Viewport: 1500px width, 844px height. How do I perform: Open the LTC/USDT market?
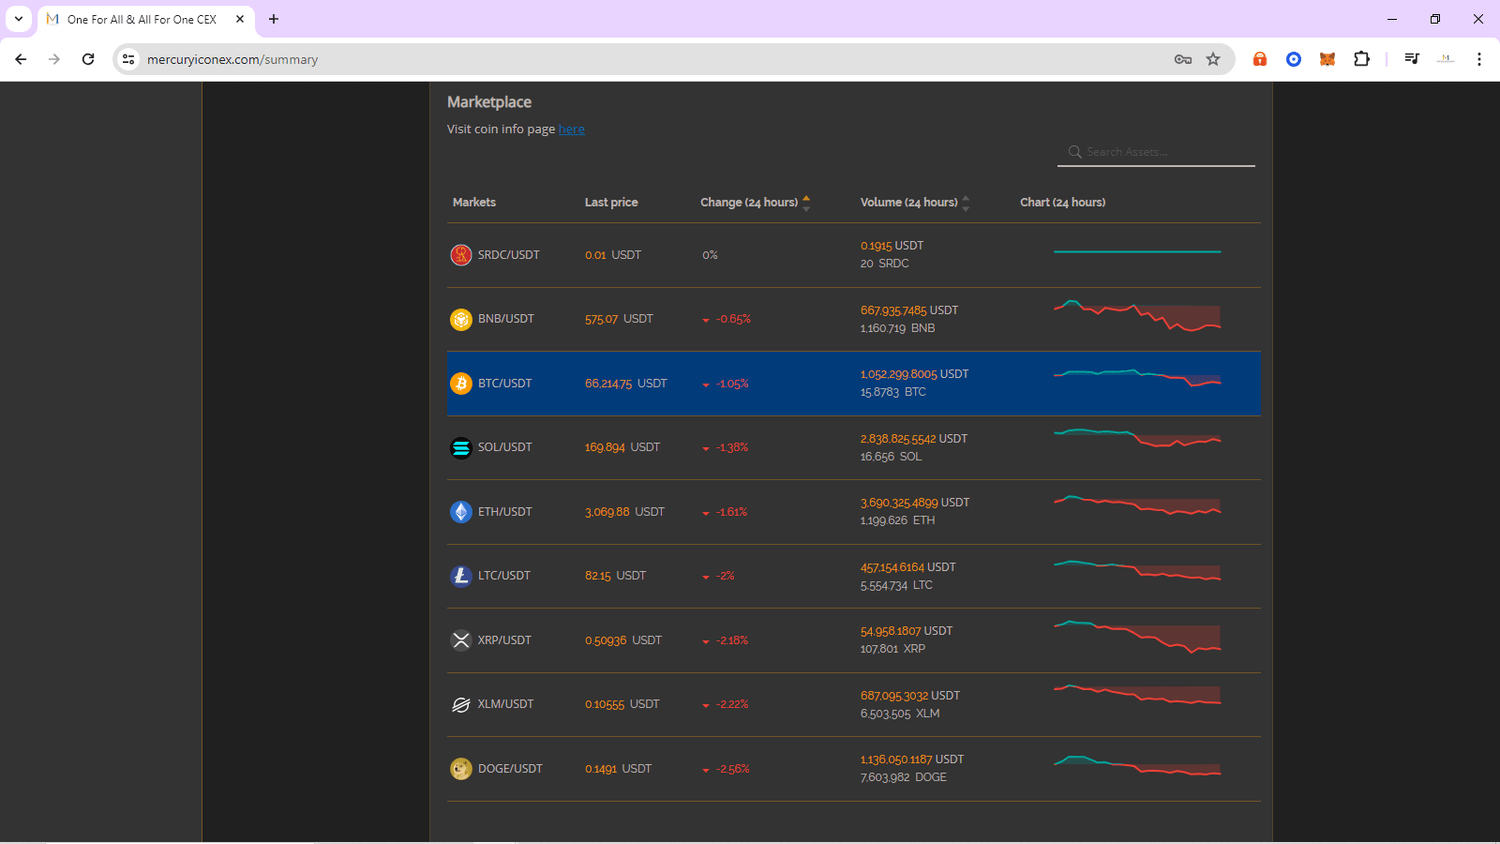point(504,576)
